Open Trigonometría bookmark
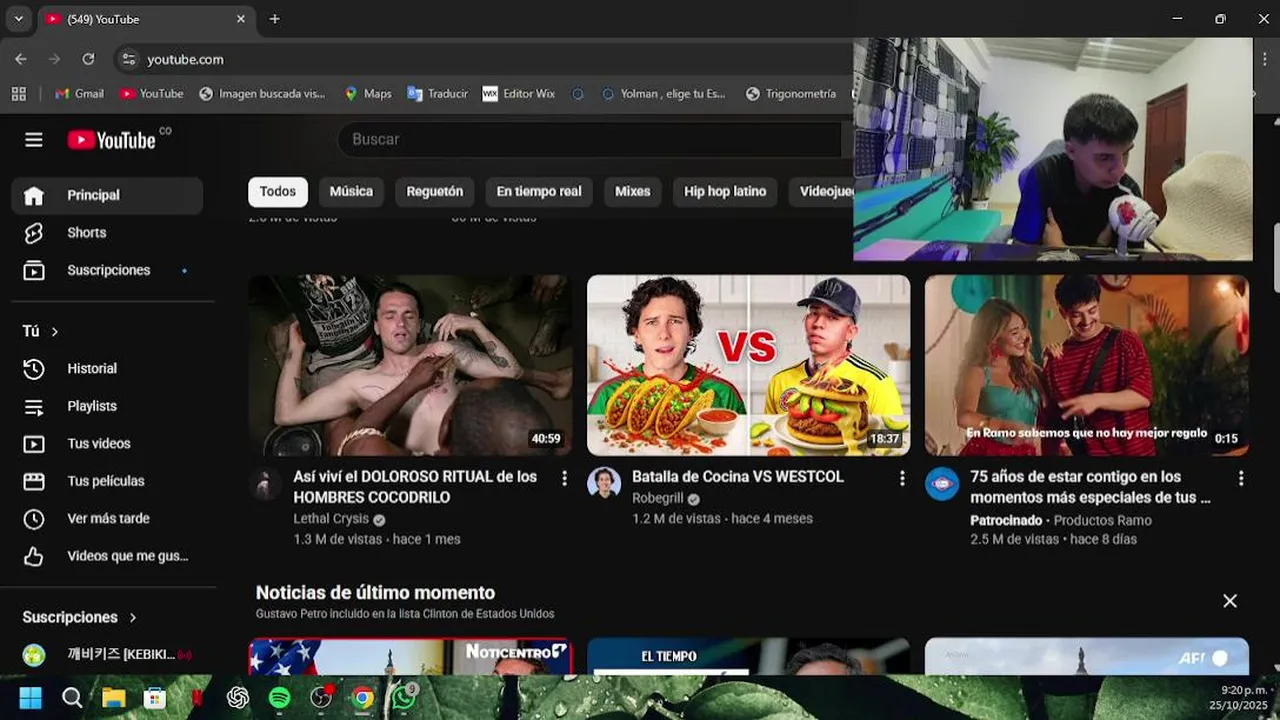1280x720 pixels. click(x=790, y=93)
